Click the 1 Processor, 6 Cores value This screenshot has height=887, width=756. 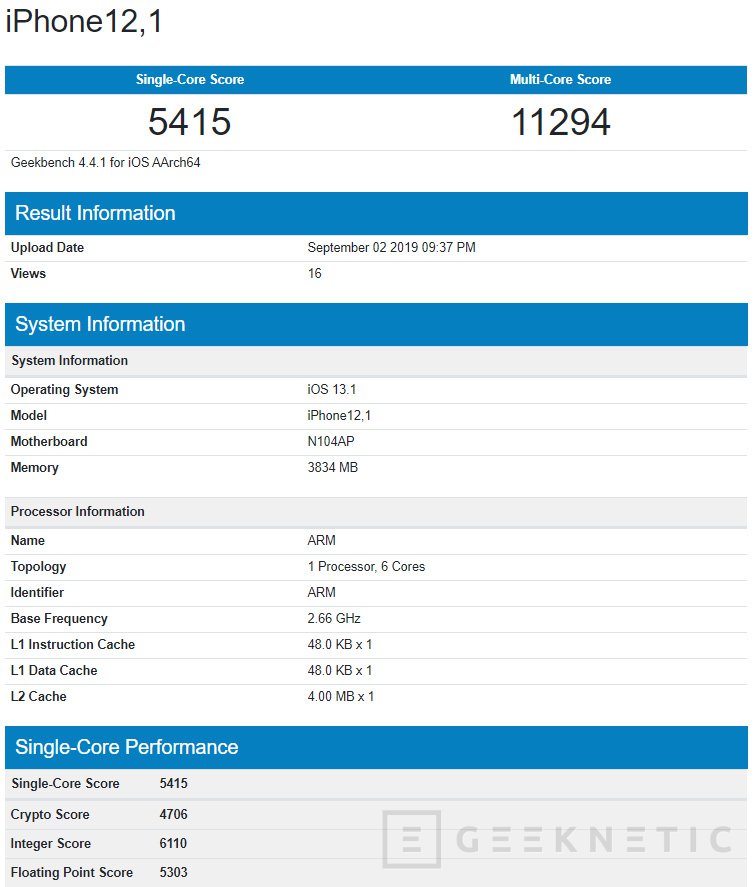(366, 567)
